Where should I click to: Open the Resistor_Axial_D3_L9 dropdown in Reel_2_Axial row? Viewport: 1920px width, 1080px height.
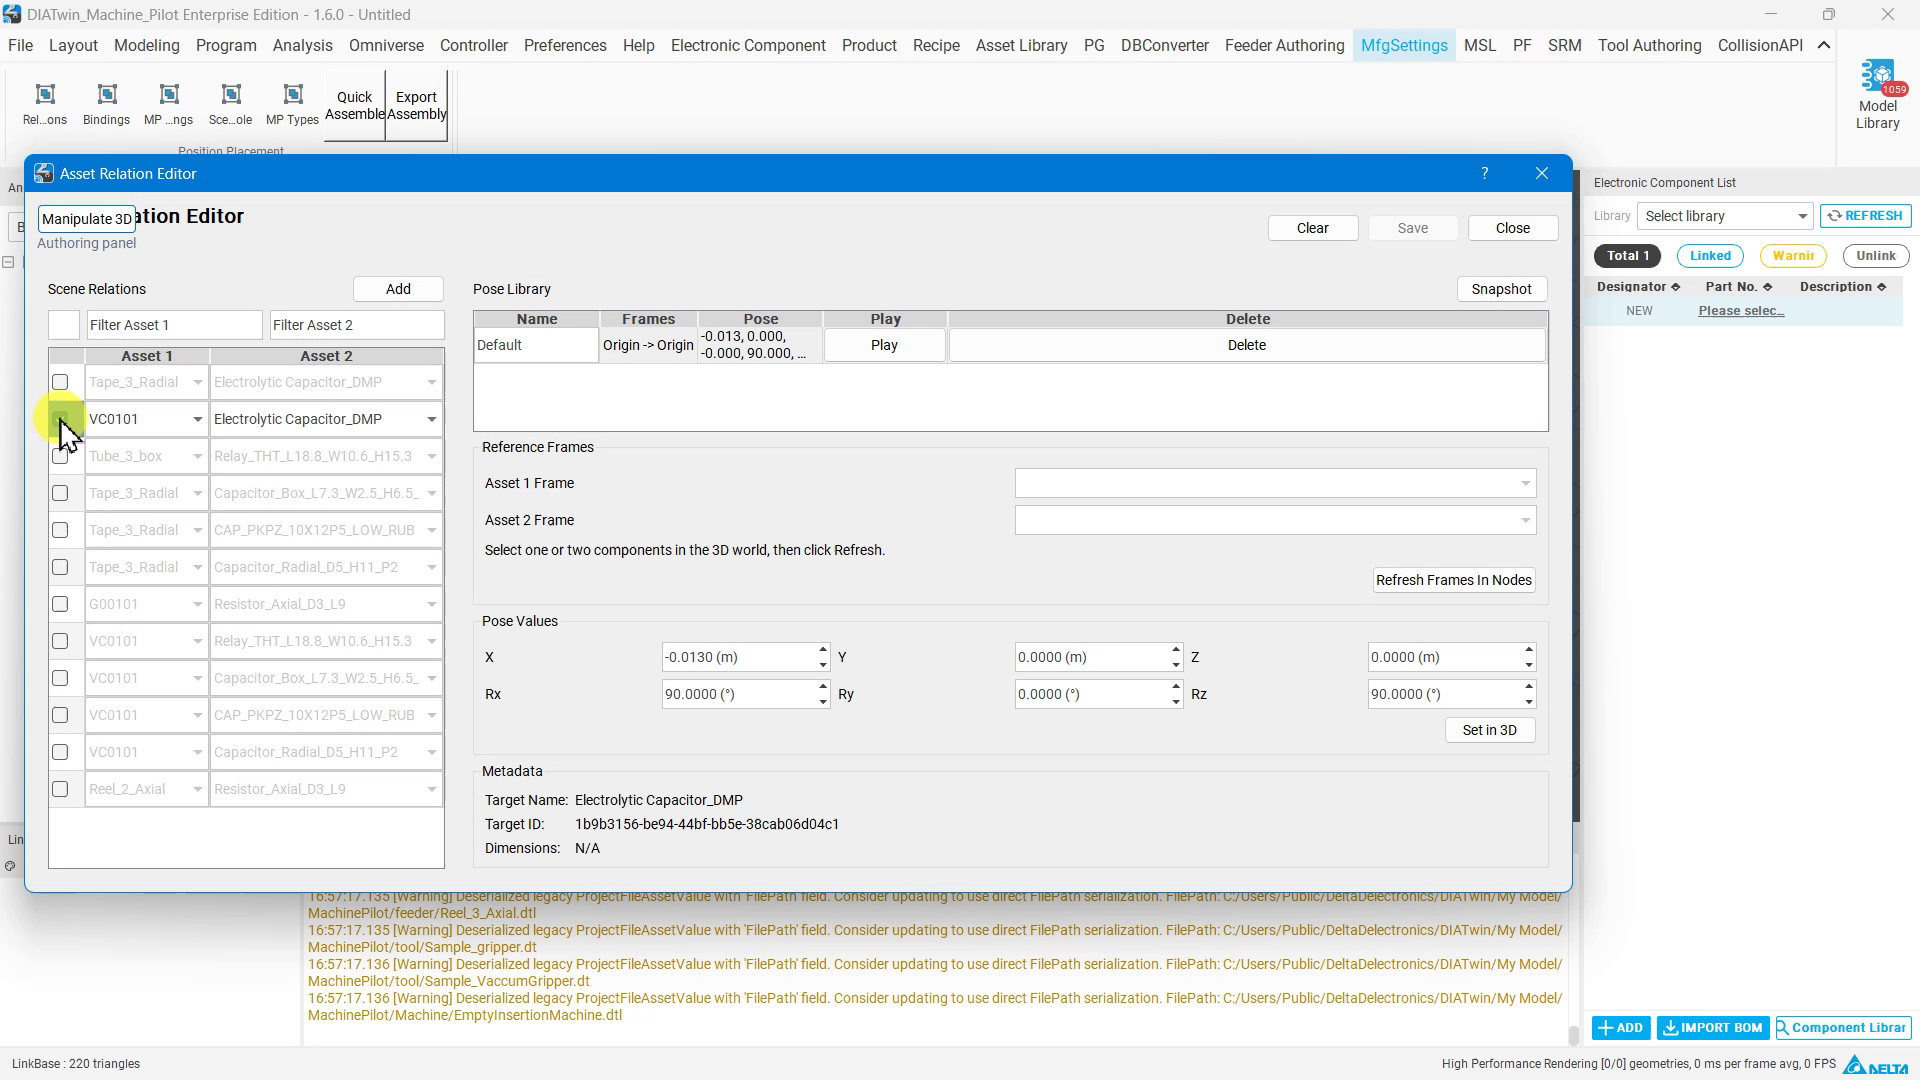click(x=326, y=789)
